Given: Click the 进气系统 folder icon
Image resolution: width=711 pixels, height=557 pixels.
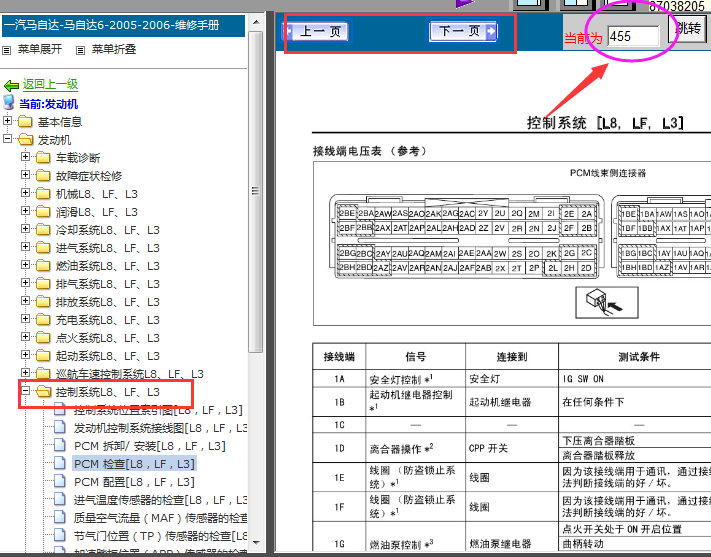Looking at the screenshot, I should [43, 248].
